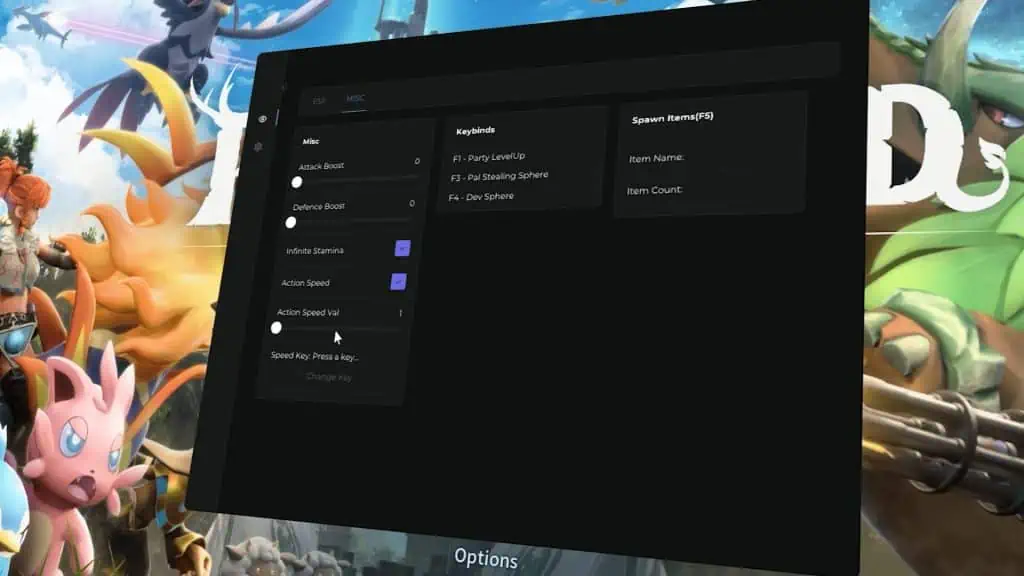1024x576 pixels.
Task: Focus the Item Name field
Action: click(712, 159)
